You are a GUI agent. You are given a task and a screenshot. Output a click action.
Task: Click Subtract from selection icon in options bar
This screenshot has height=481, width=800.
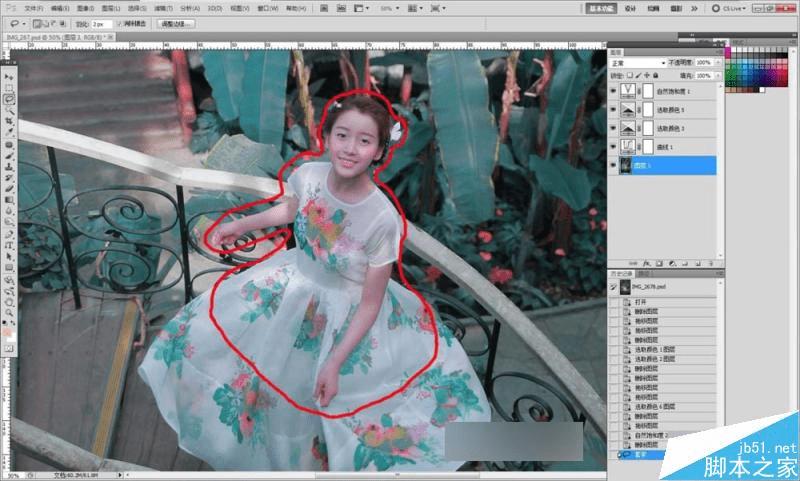pyautogui.click(x=54, y=24)
